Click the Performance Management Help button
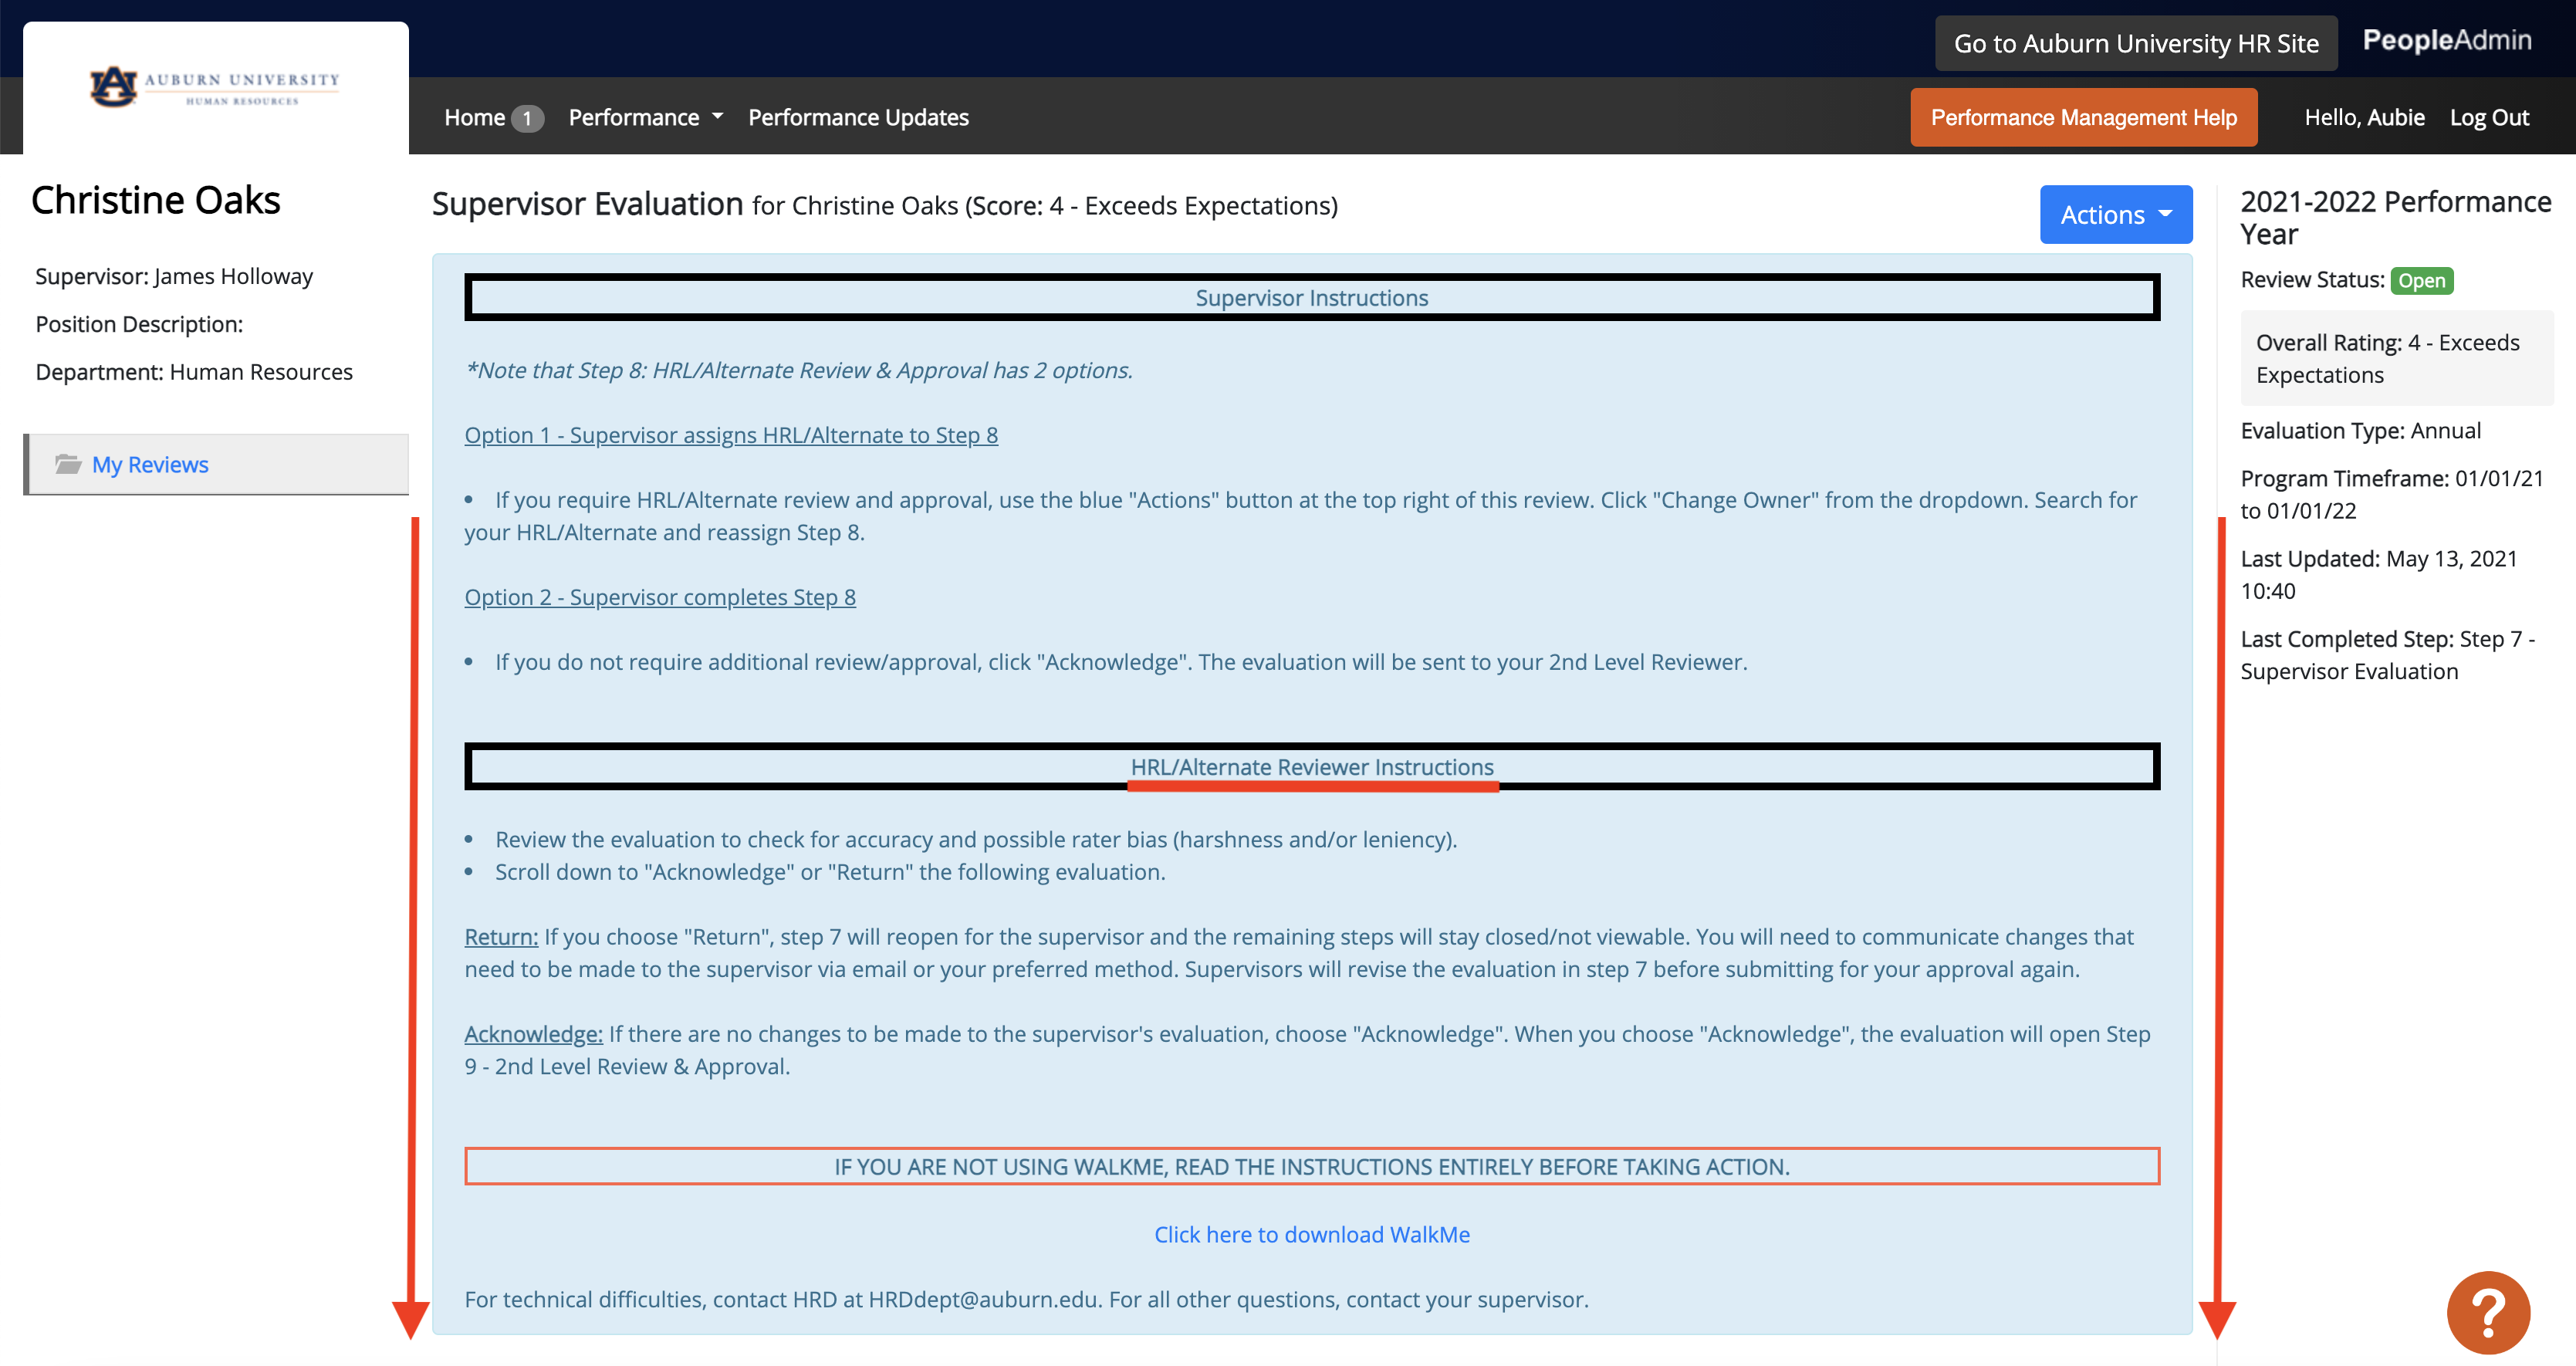Viewport: 2576px width, 1366px height. pyautogui.click(x=2083, y=117)
